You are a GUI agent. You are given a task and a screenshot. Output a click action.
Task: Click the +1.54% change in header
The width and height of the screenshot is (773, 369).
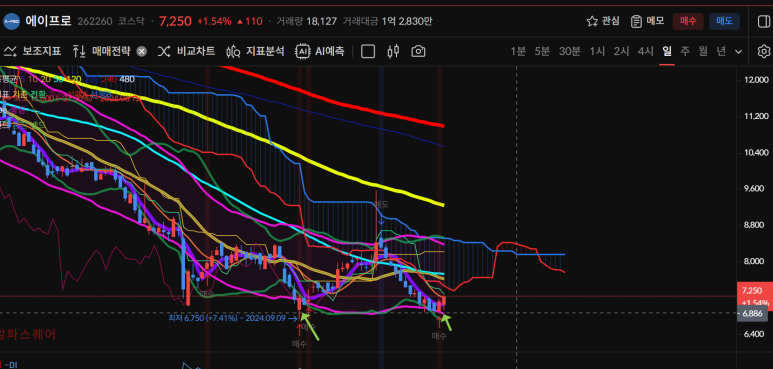click(214, 21)
